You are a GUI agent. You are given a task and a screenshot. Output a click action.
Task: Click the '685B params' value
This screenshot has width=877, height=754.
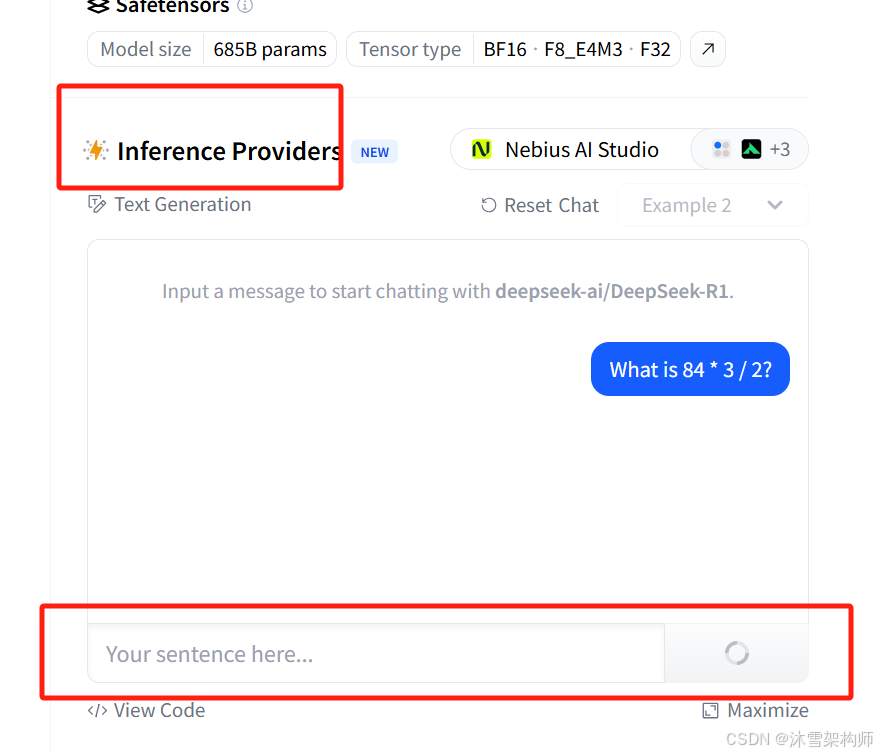point(270,49)
